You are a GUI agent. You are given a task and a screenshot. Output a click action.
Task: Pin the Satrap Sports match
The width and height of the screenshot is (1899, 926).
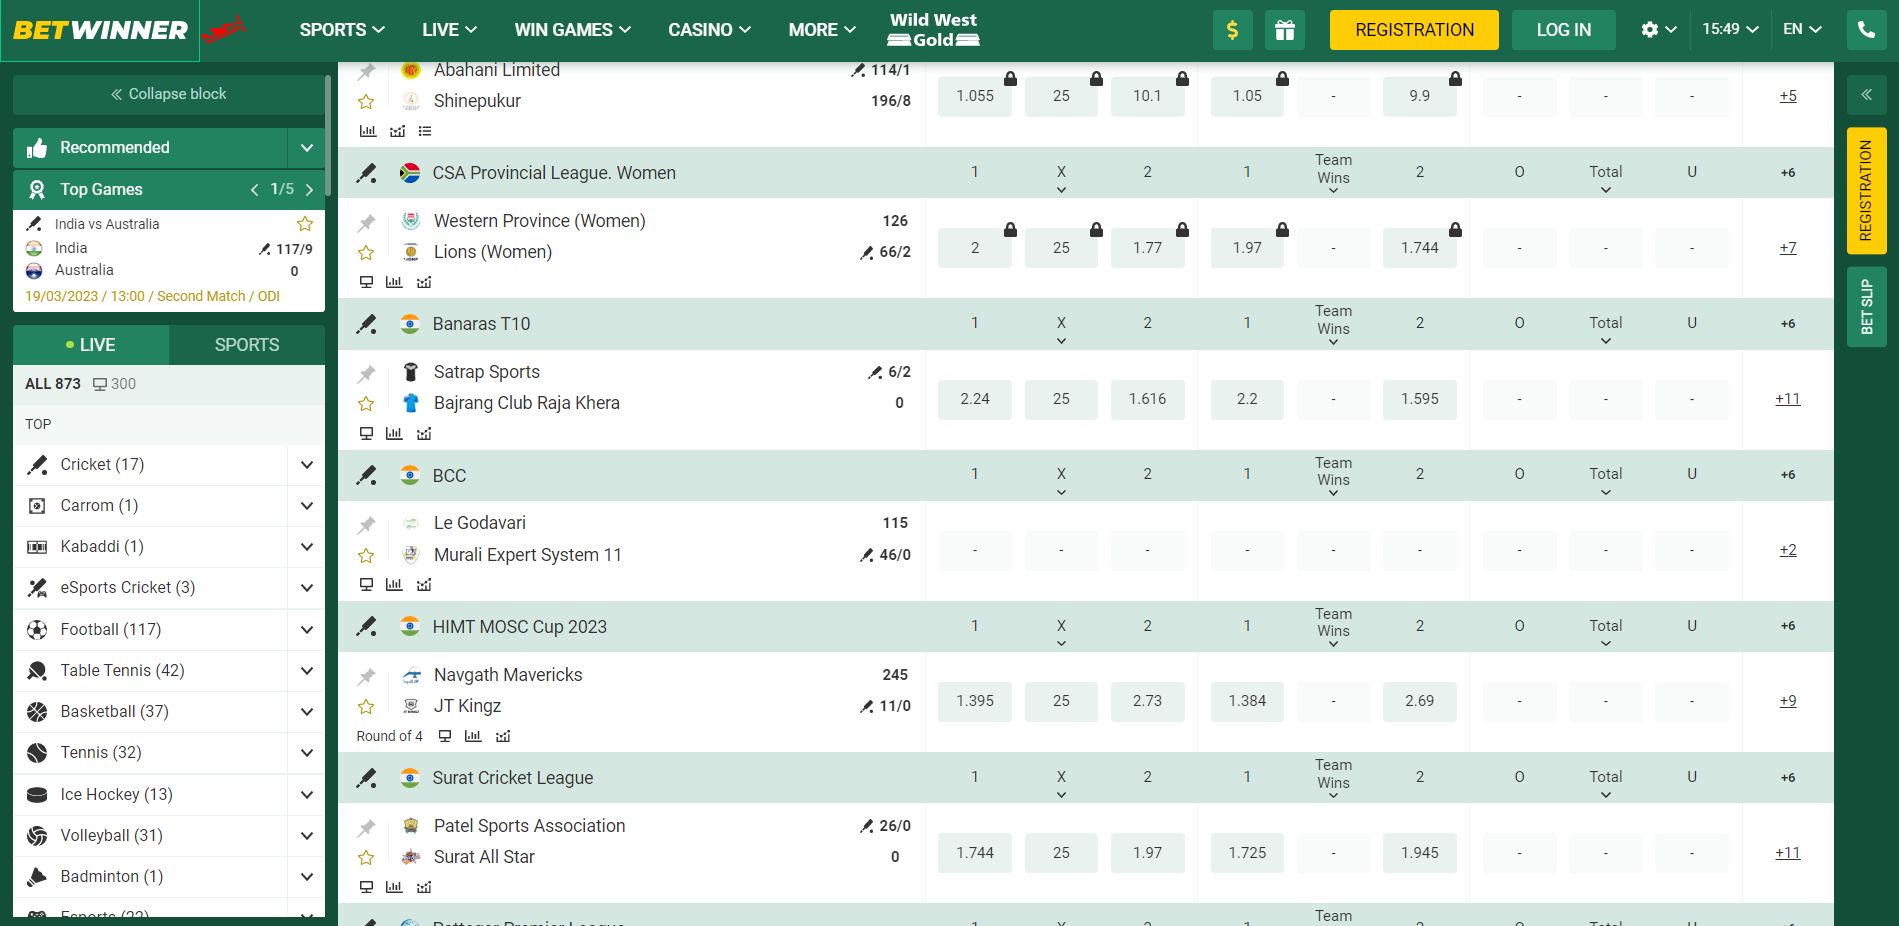tap(367, 374)
